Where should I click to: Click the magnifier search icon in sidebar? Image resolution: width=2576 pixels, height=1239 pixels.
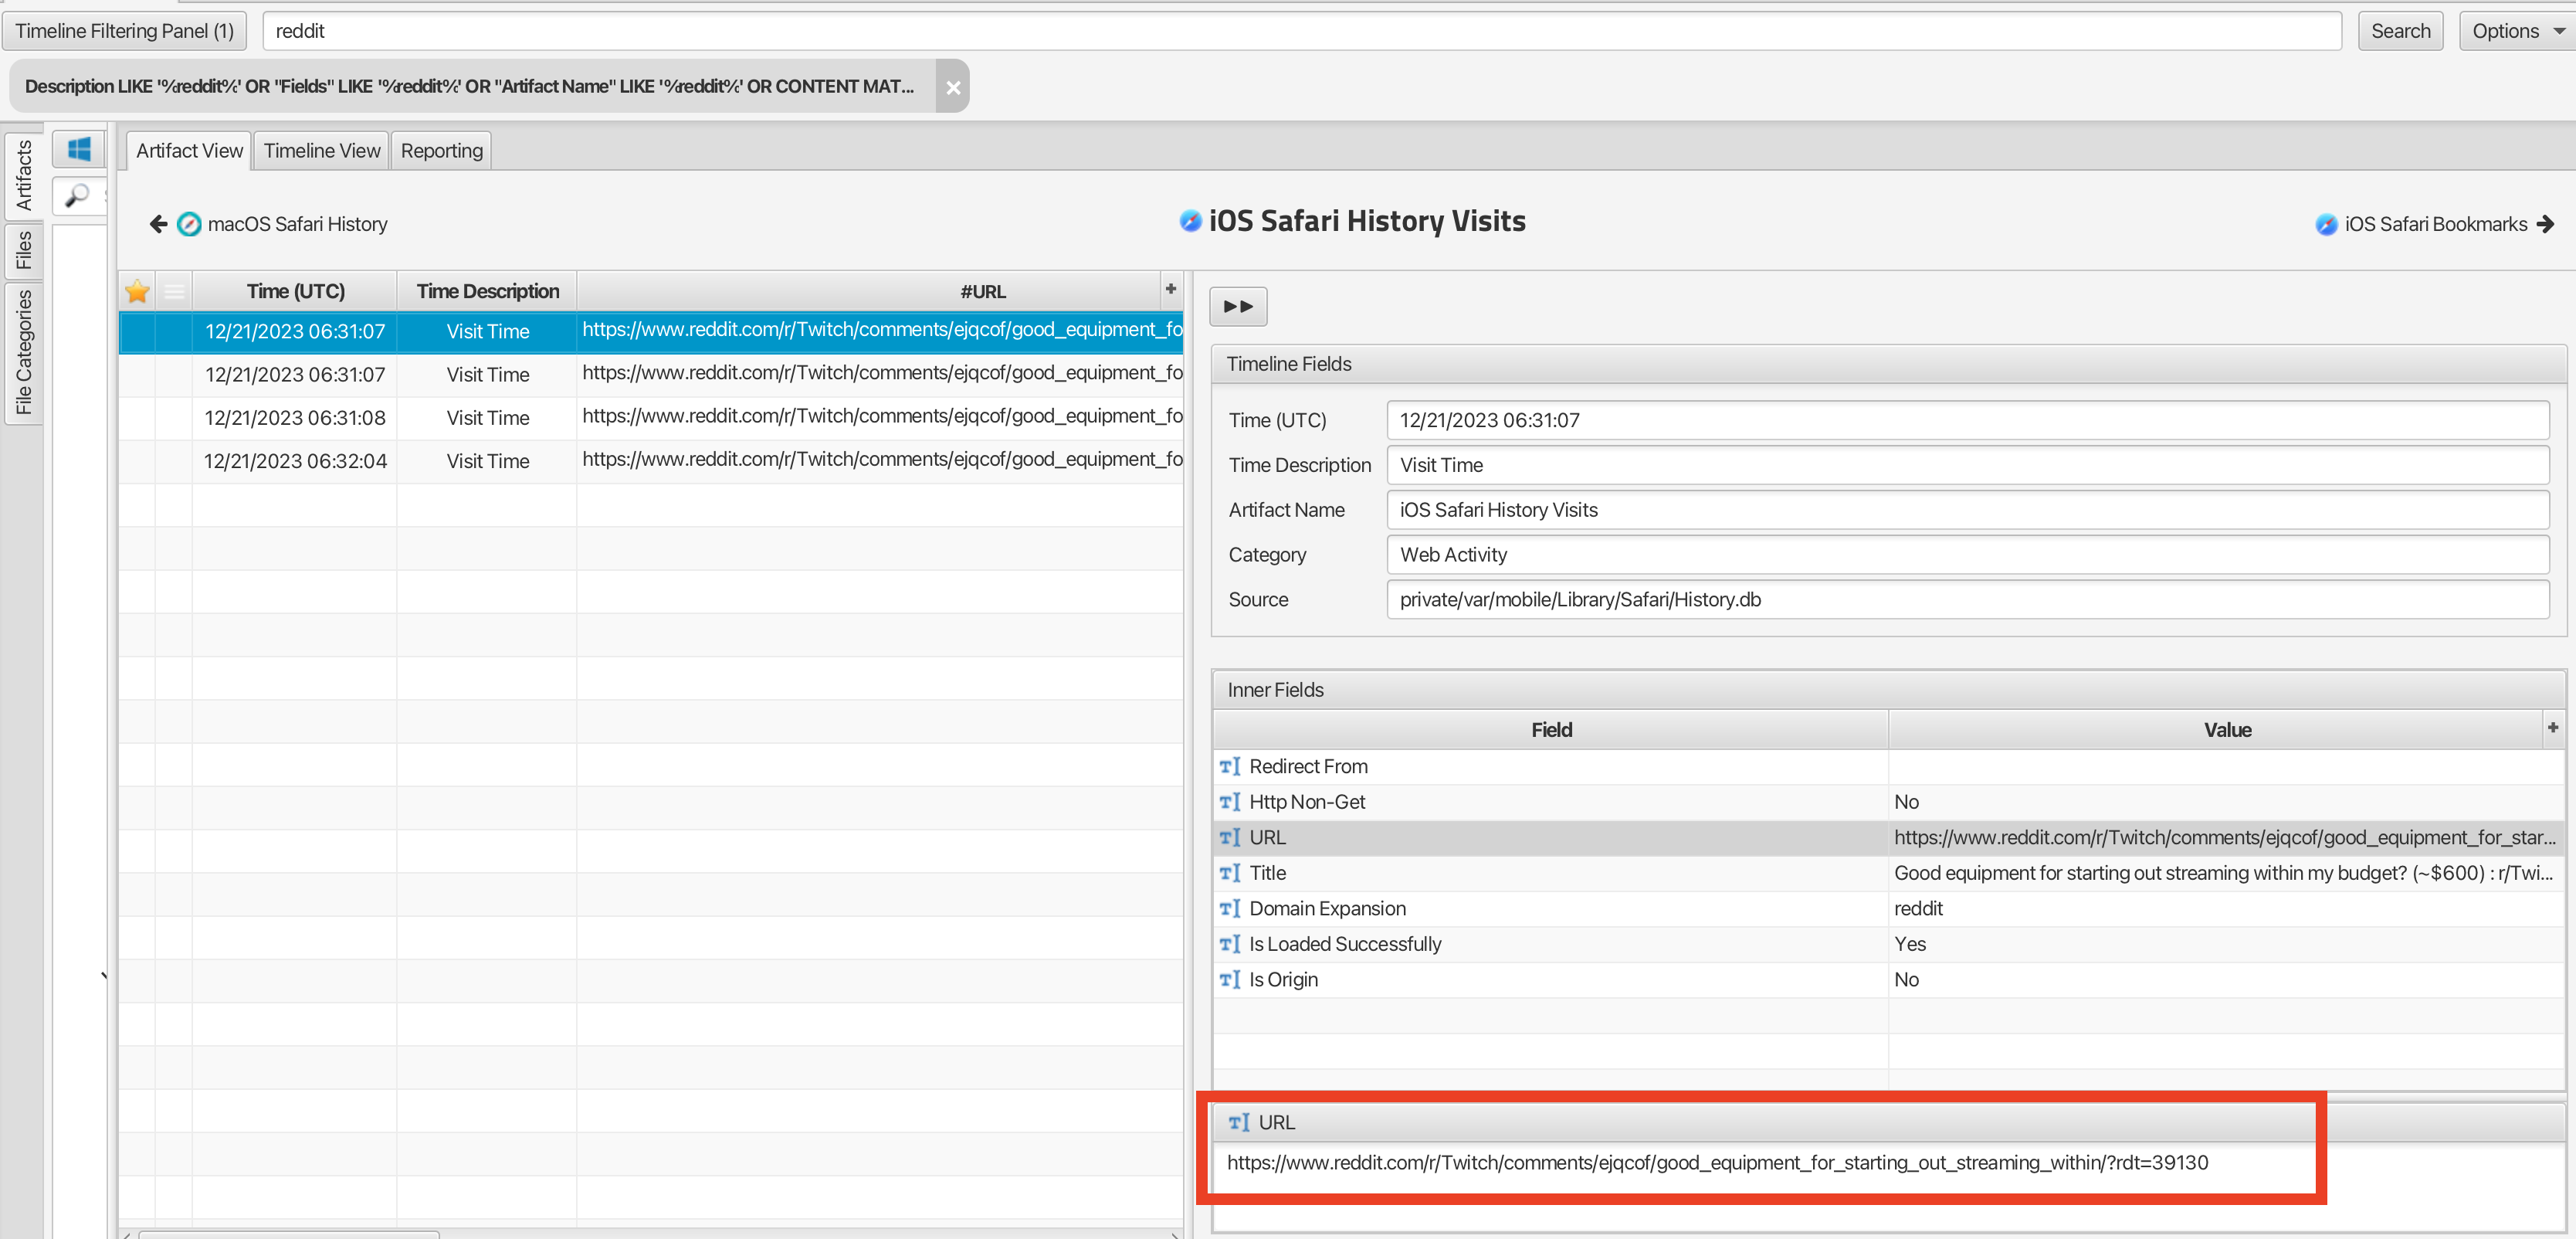77,195
